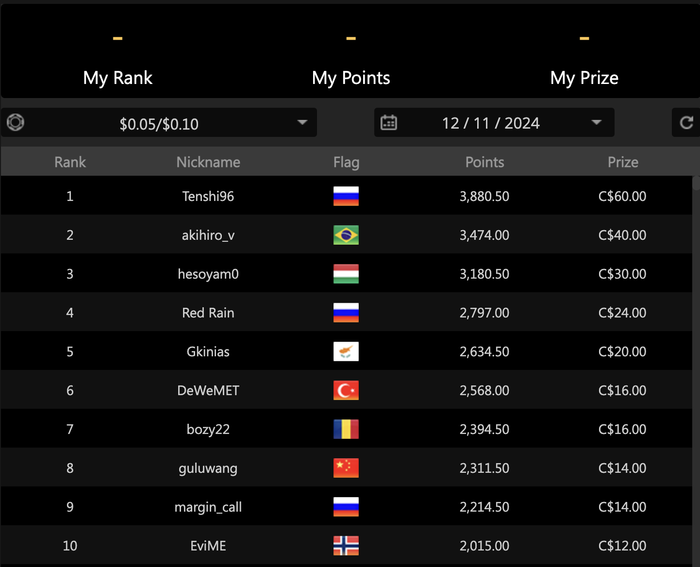Open the $0.05/$0.10 stakes dropdown
This screenshot has width=700, height=567.
point(159,122)
